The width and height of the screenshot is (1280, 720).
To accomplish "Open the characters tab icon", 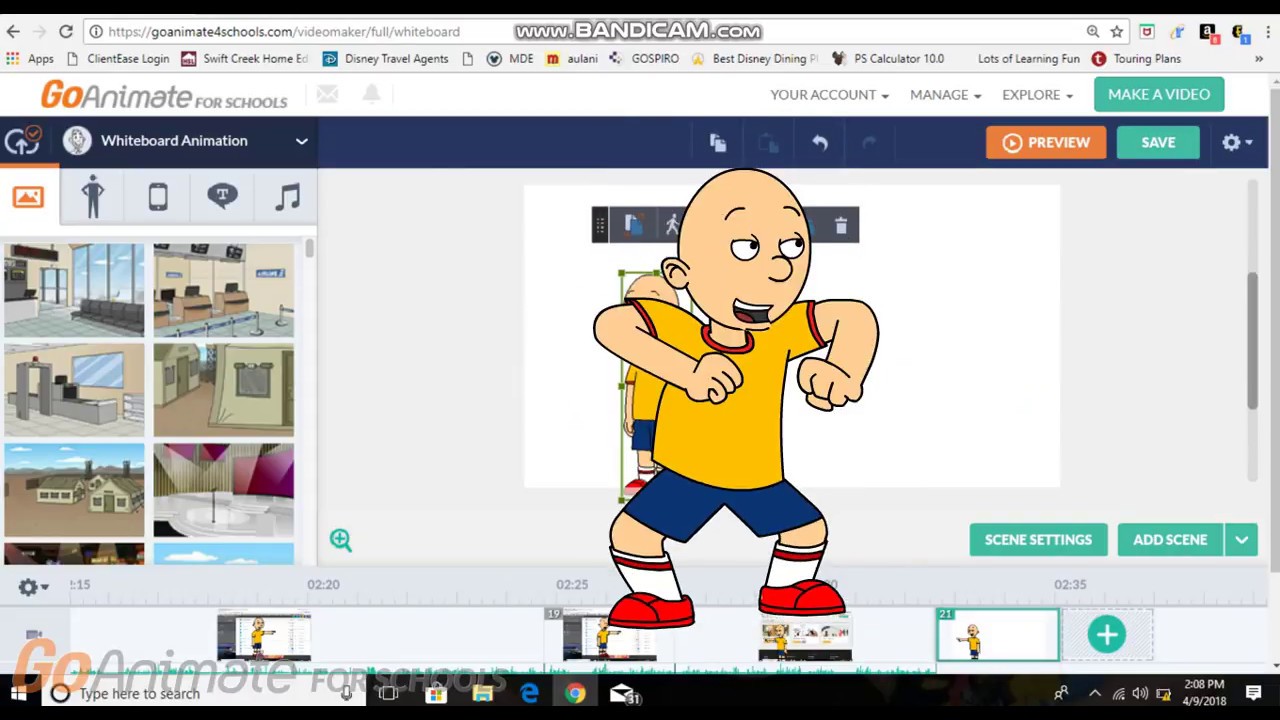I will coord(93,196).
